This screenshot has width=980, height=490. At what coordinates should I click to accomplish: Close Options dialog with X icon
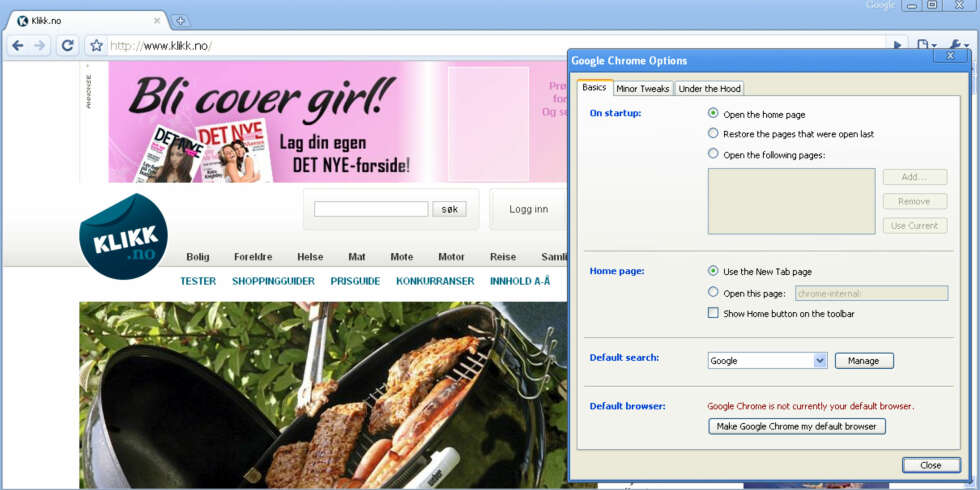(x=950, y=56)
